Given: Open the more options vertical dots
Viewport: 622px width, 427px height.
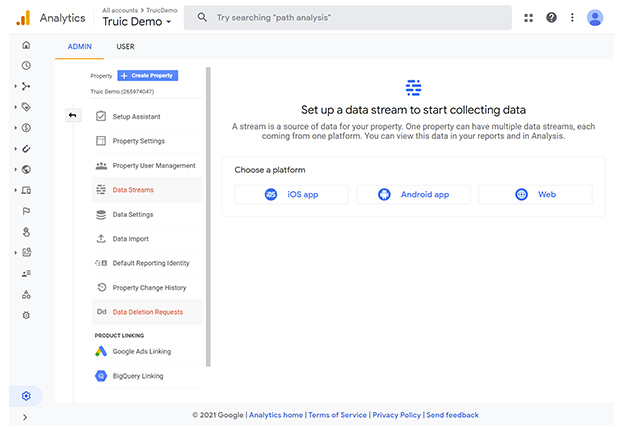Looking at the screenshot, I should pos(572,17).
